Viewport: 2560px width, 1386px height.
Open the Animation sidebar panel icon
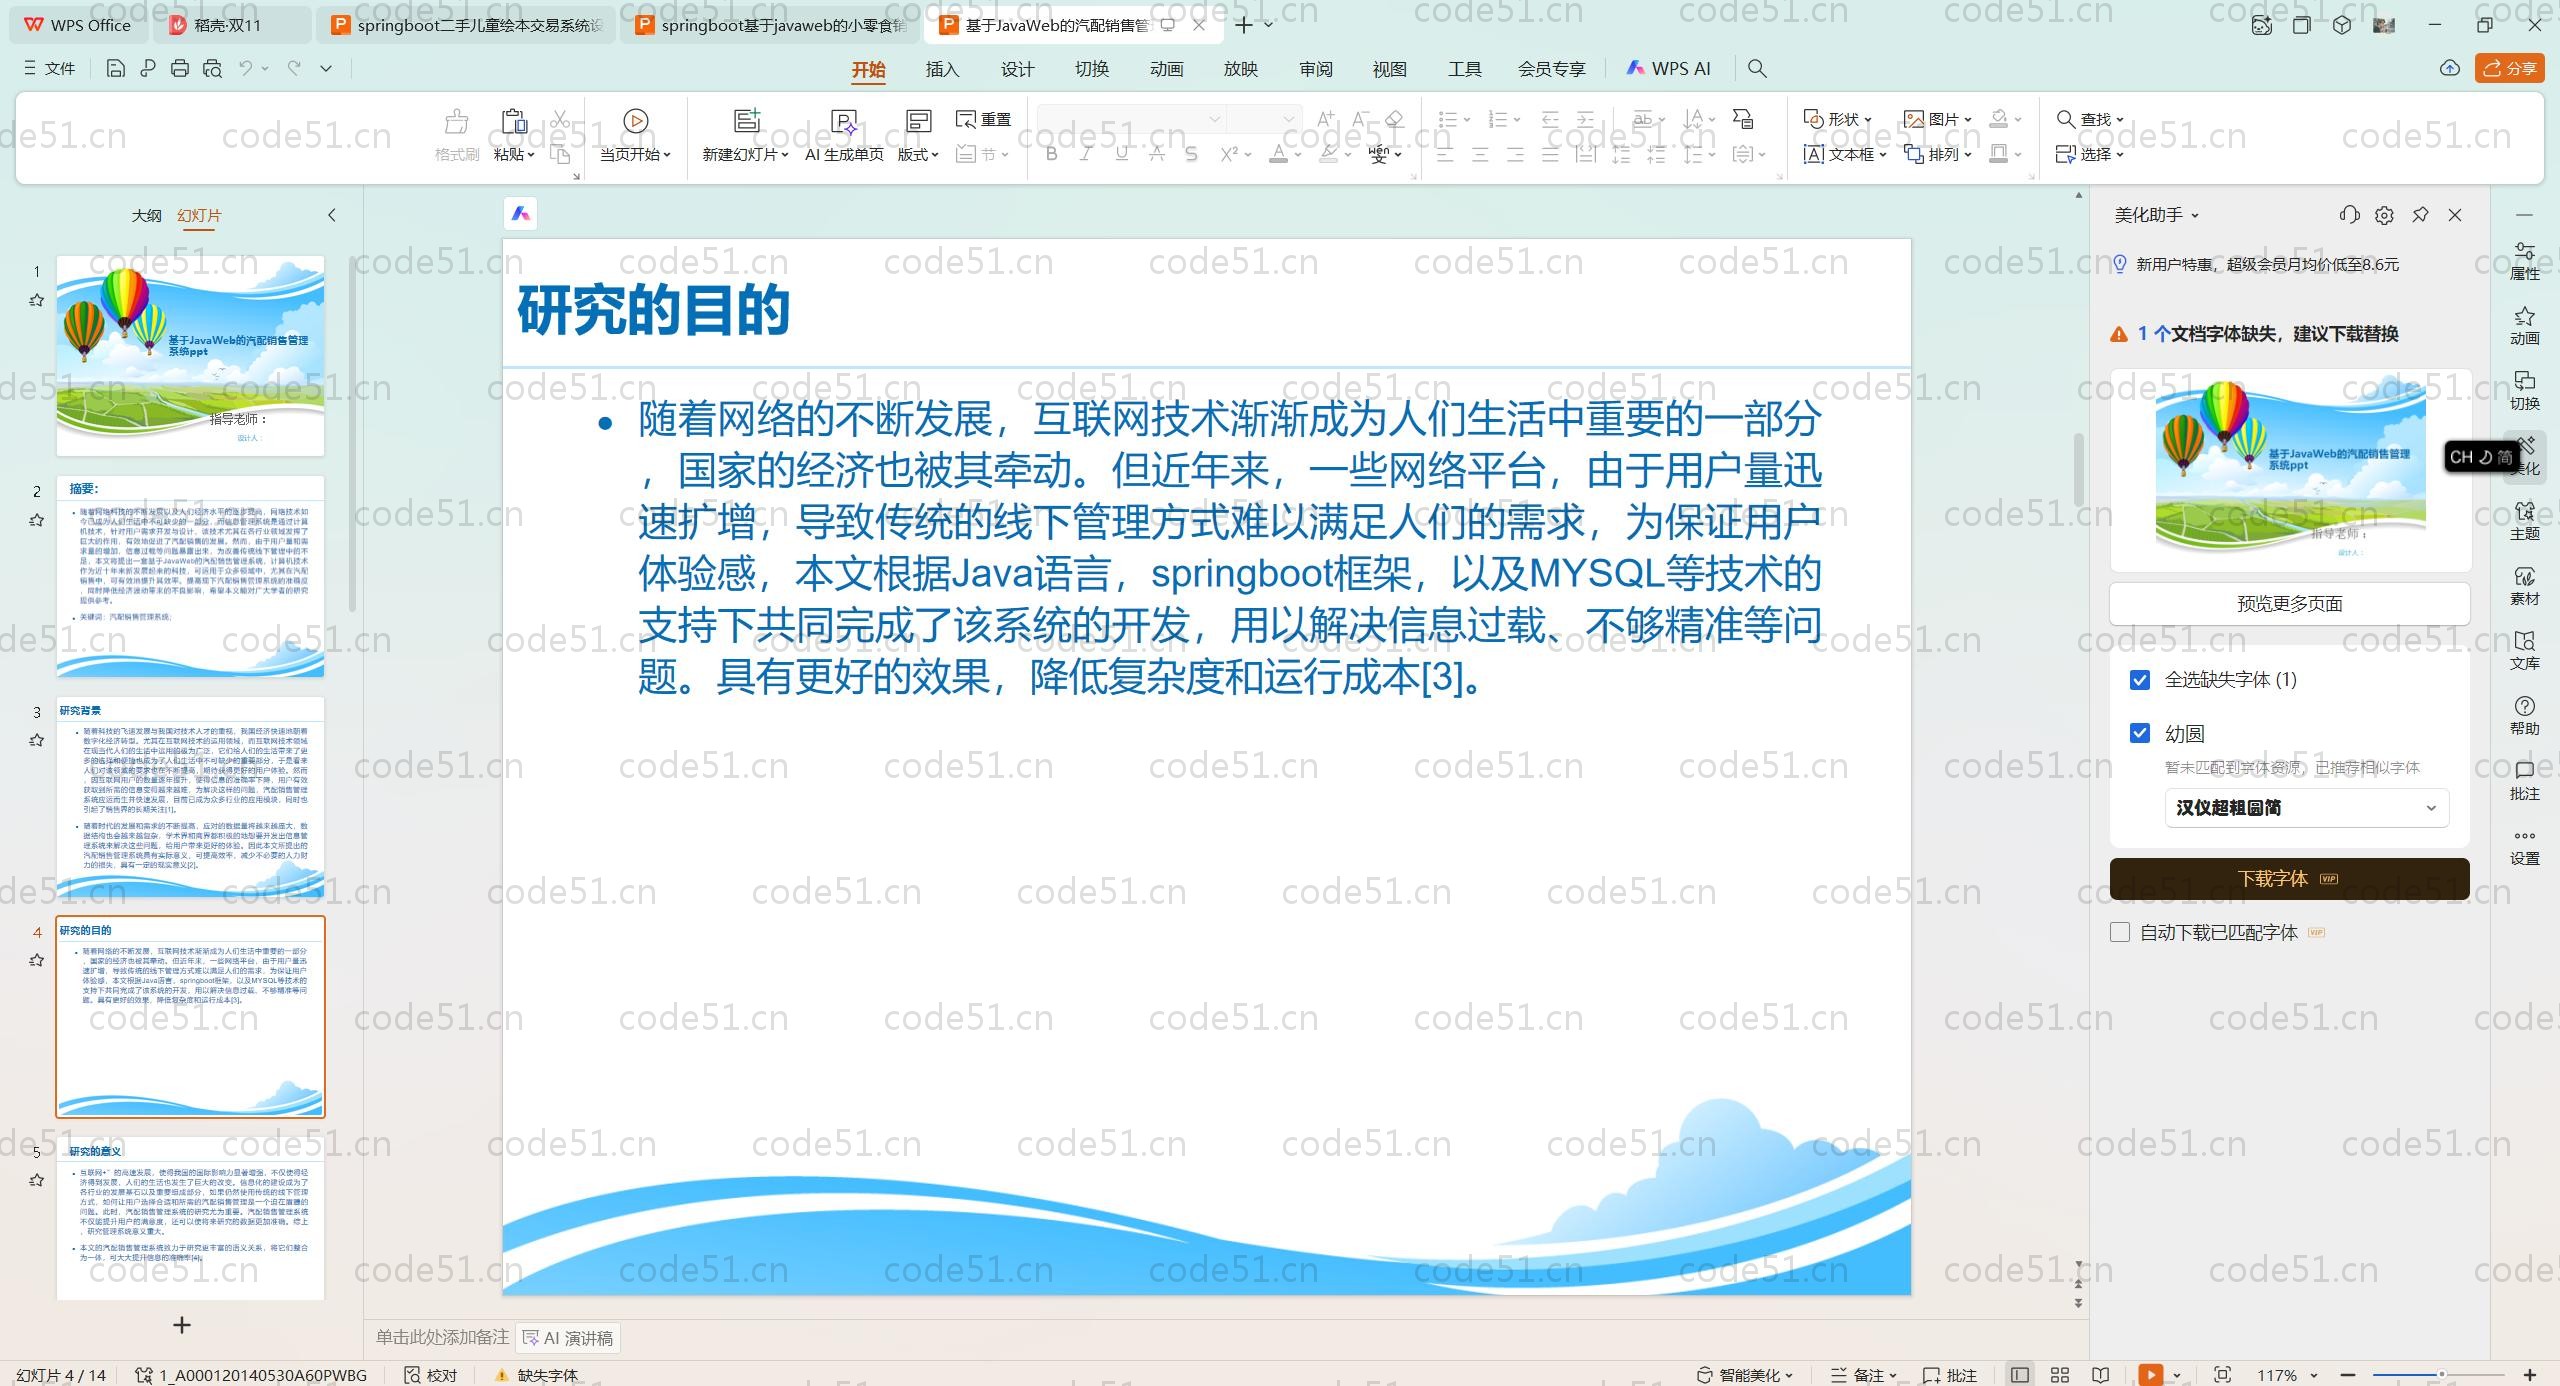coord(2524,325)
